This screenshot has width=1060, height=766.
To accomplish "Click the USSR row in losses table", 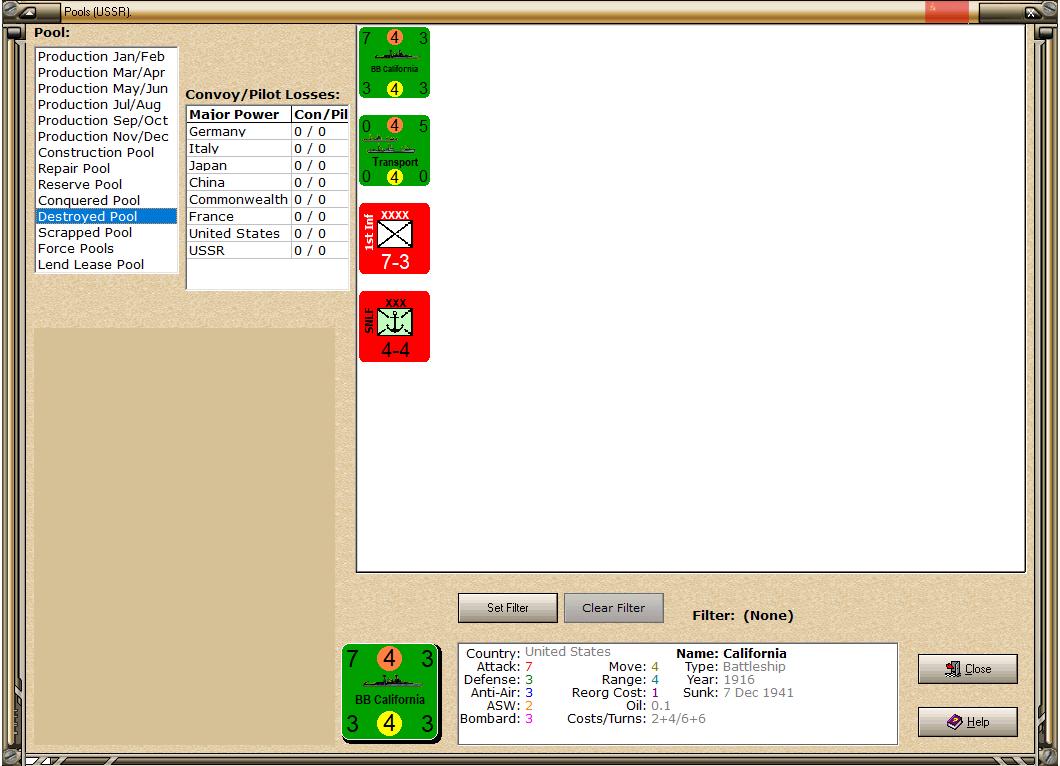I will click(268, 250).
